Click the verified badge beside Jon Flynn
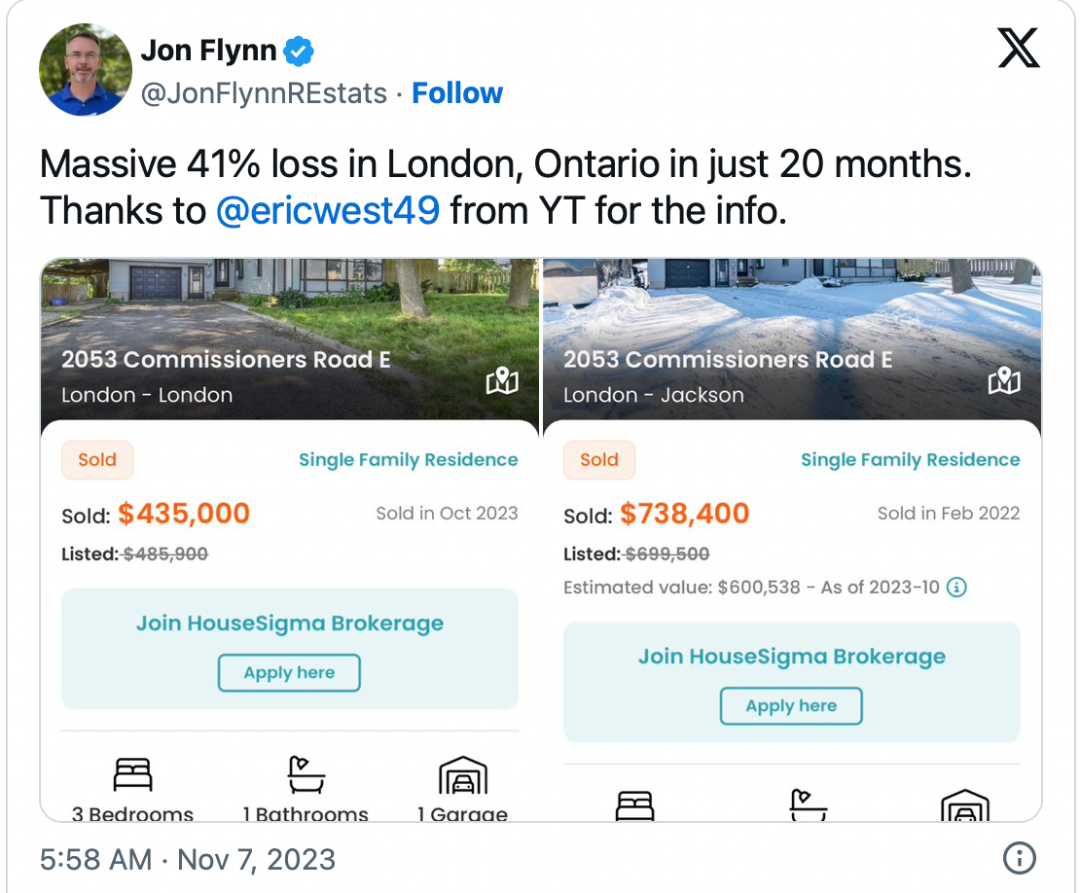This screenshot has height=893, width=1080. pyautogui.click(x=299, y=51)
